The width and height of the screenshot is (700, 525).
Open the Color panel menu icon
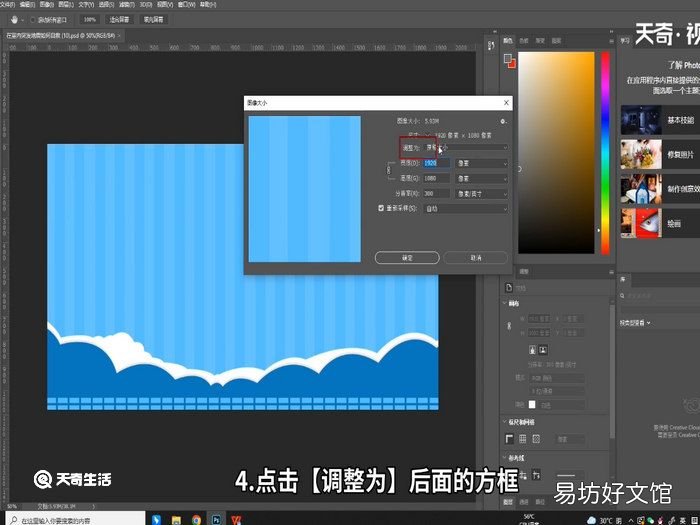[x=611, y=41]
